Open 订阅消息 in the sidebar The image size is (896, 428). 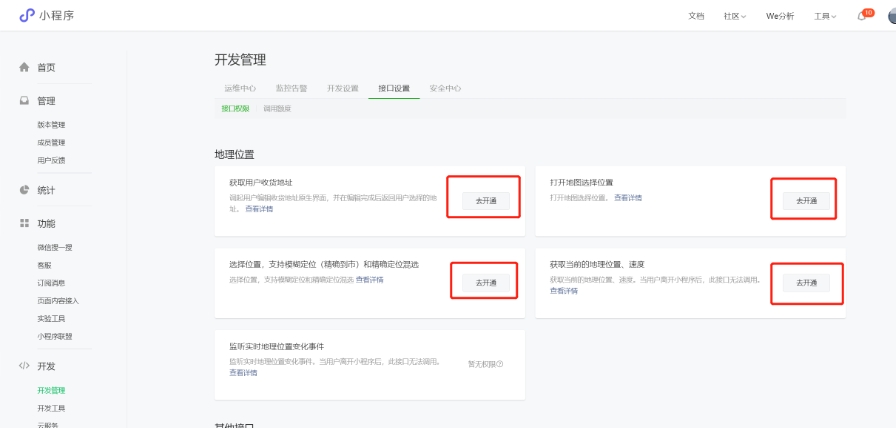(x=51, y=283)
